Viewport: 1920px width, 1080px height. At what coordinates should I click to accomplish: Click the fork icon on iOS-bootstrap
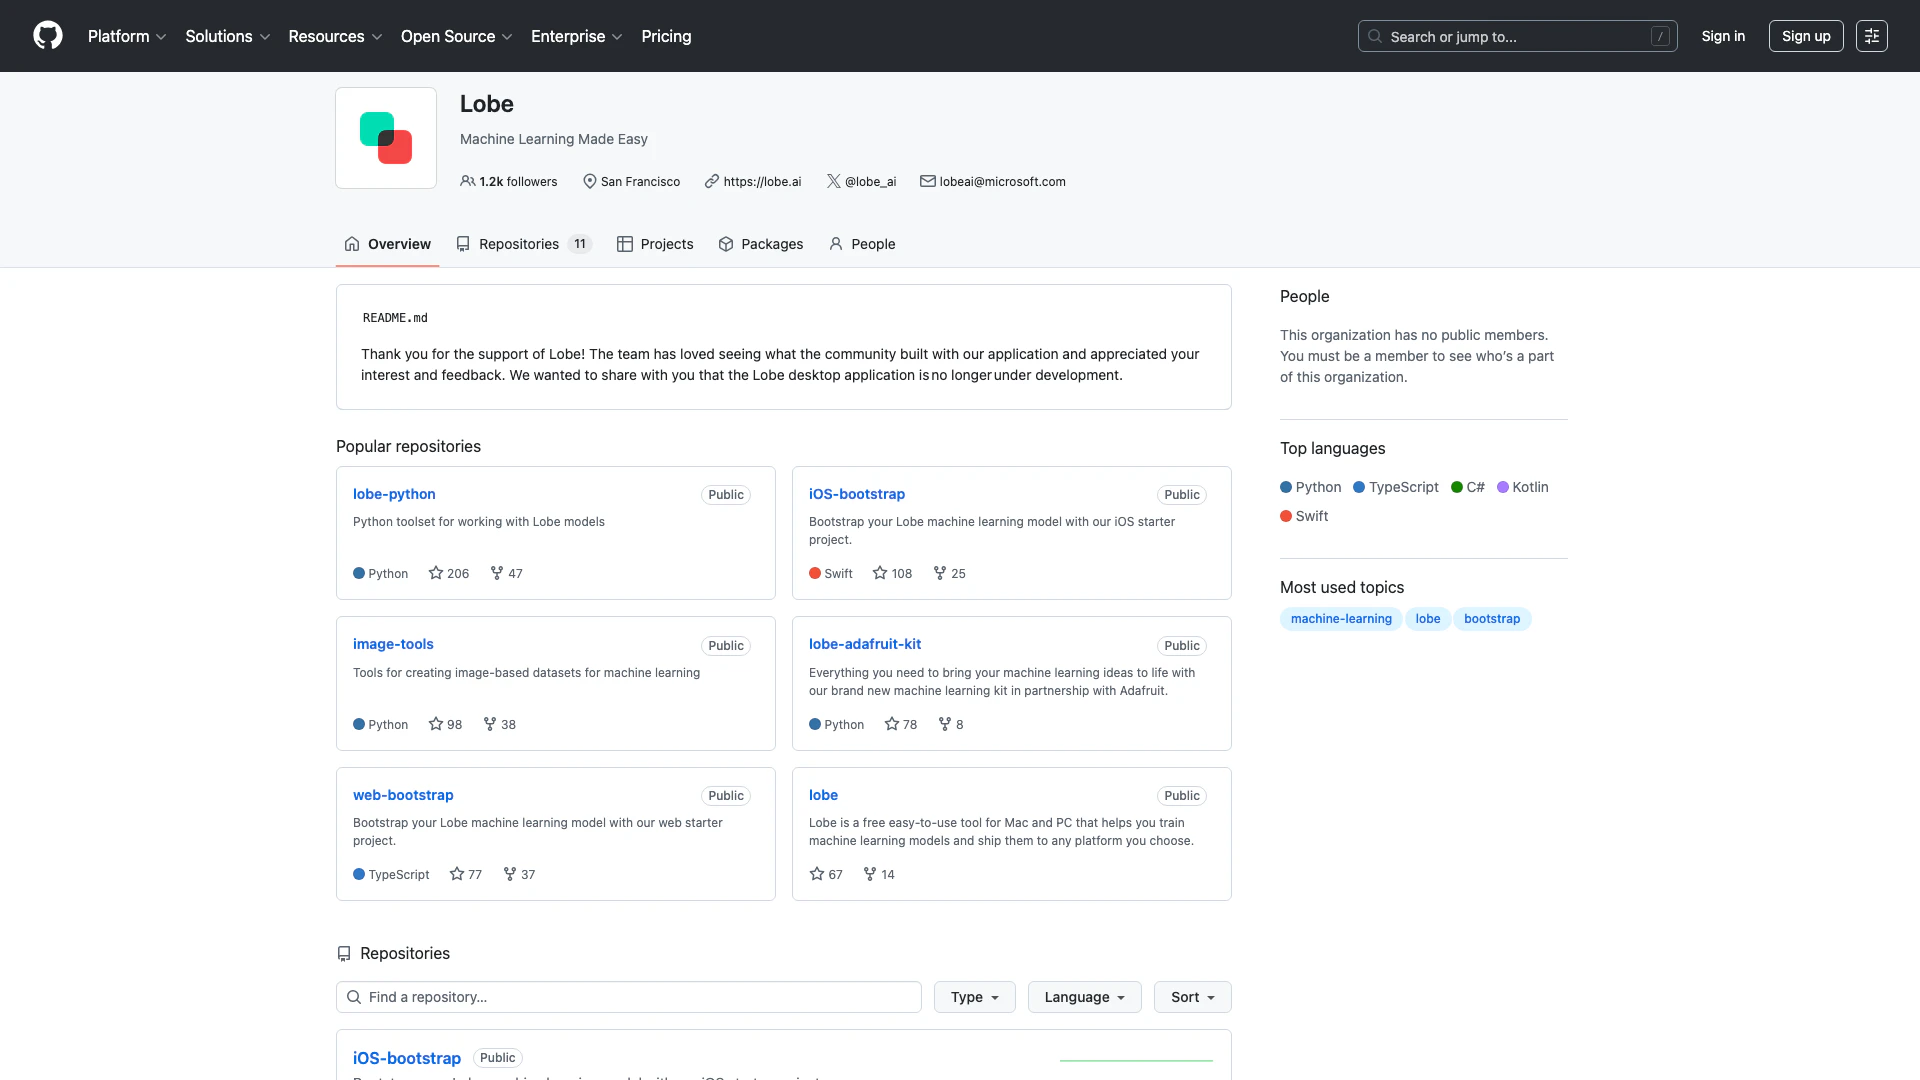(939, 573)
